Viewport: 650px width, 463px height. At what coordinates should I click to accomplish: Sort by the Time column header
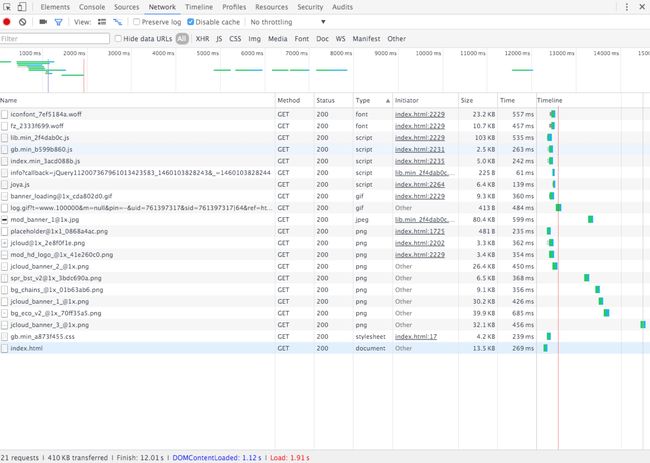tap(517, 100)
